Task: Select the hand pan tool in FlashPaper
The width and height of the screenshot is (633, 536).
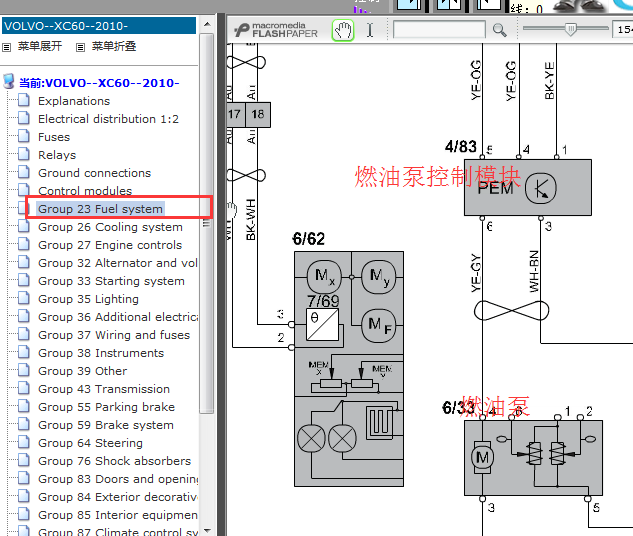Action: click(x=343, y=30)
